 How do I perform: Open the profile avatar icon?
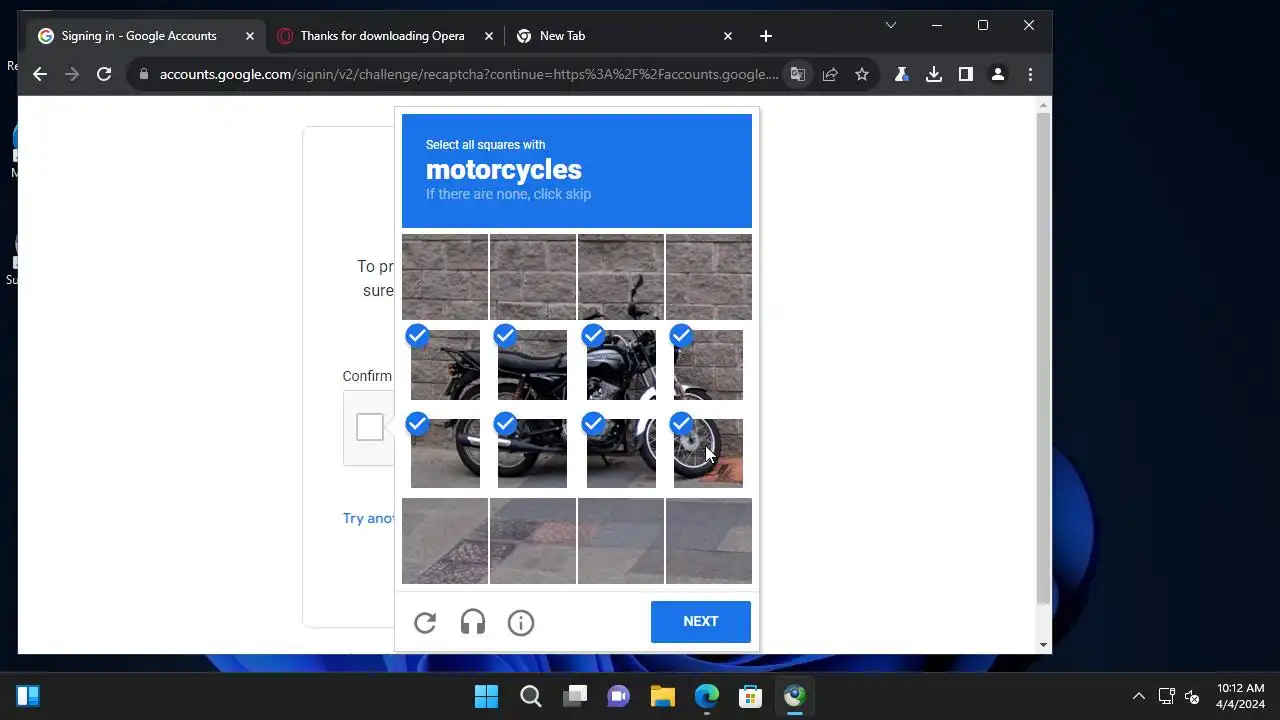click(998, 74)
